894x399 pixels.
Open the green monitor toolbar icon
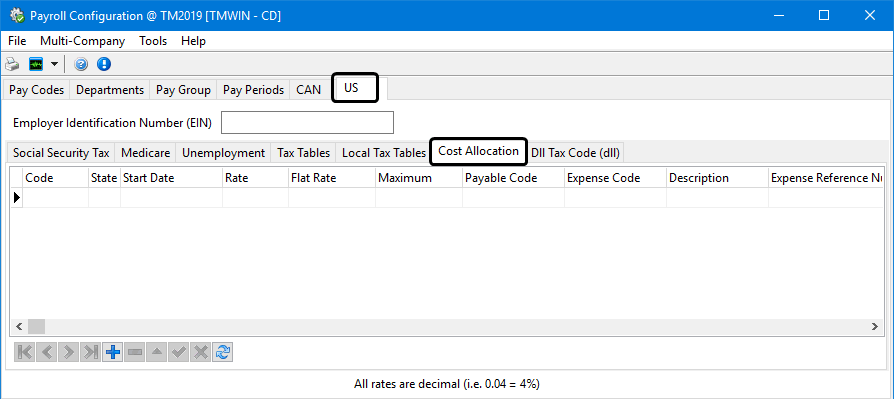[36, 64]
